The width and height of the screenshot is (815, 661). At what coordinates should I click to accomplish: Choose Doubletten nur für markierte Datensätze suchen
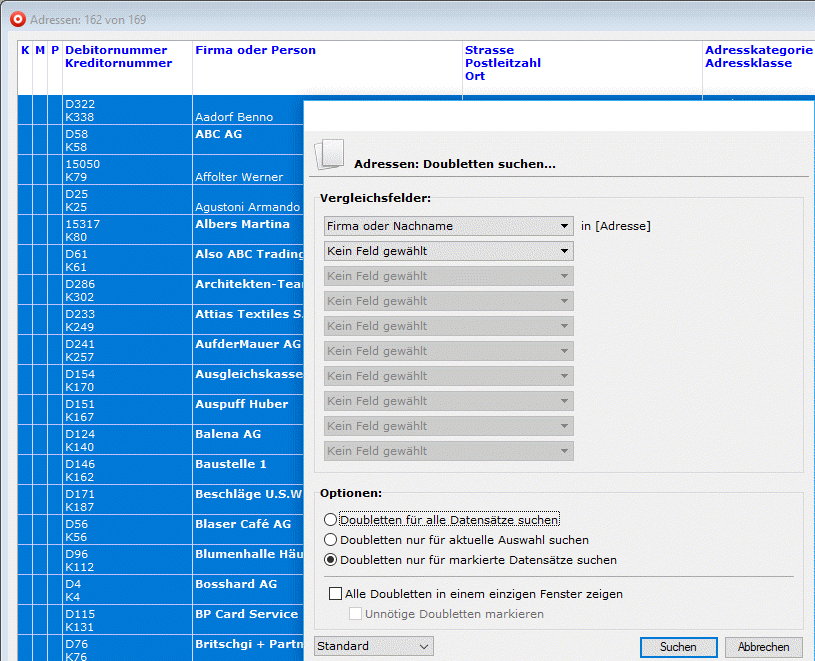point(331,560)
